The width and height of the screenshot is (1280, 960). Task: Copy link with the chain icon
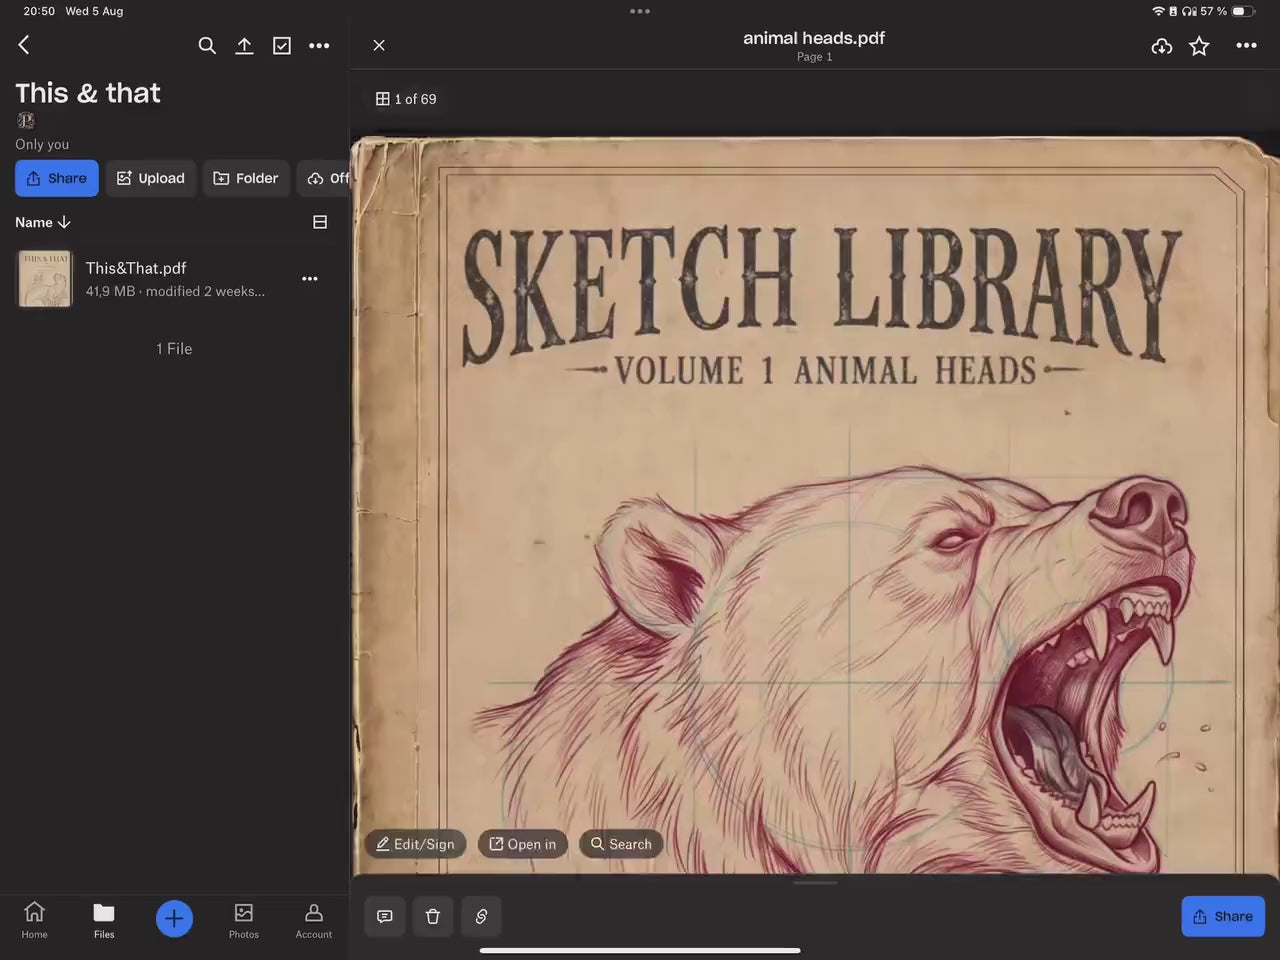coord(481,916)
